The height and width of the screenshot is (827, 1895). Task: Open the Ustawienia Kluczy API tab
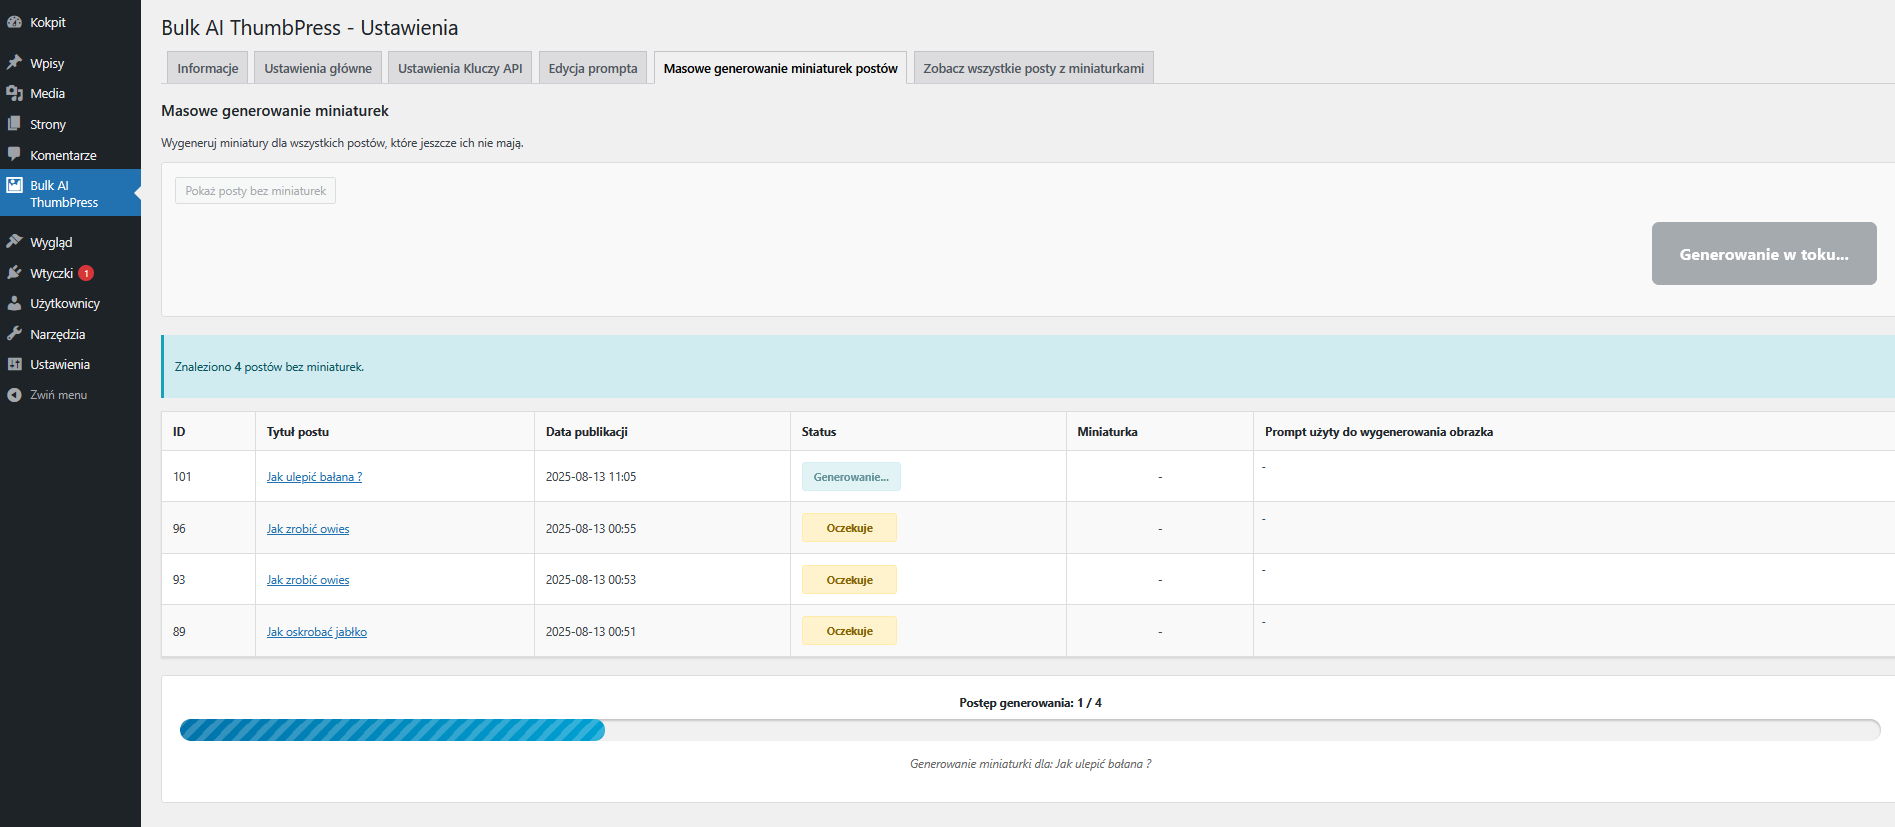pyautogui.click(x=460, y=68)
